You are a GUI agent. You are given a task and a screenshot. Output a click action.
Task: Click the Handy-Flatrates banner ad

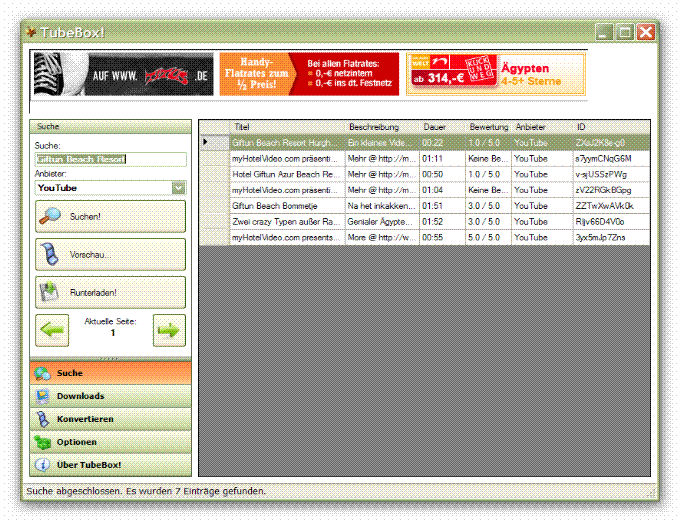click(x=309, y=74)
